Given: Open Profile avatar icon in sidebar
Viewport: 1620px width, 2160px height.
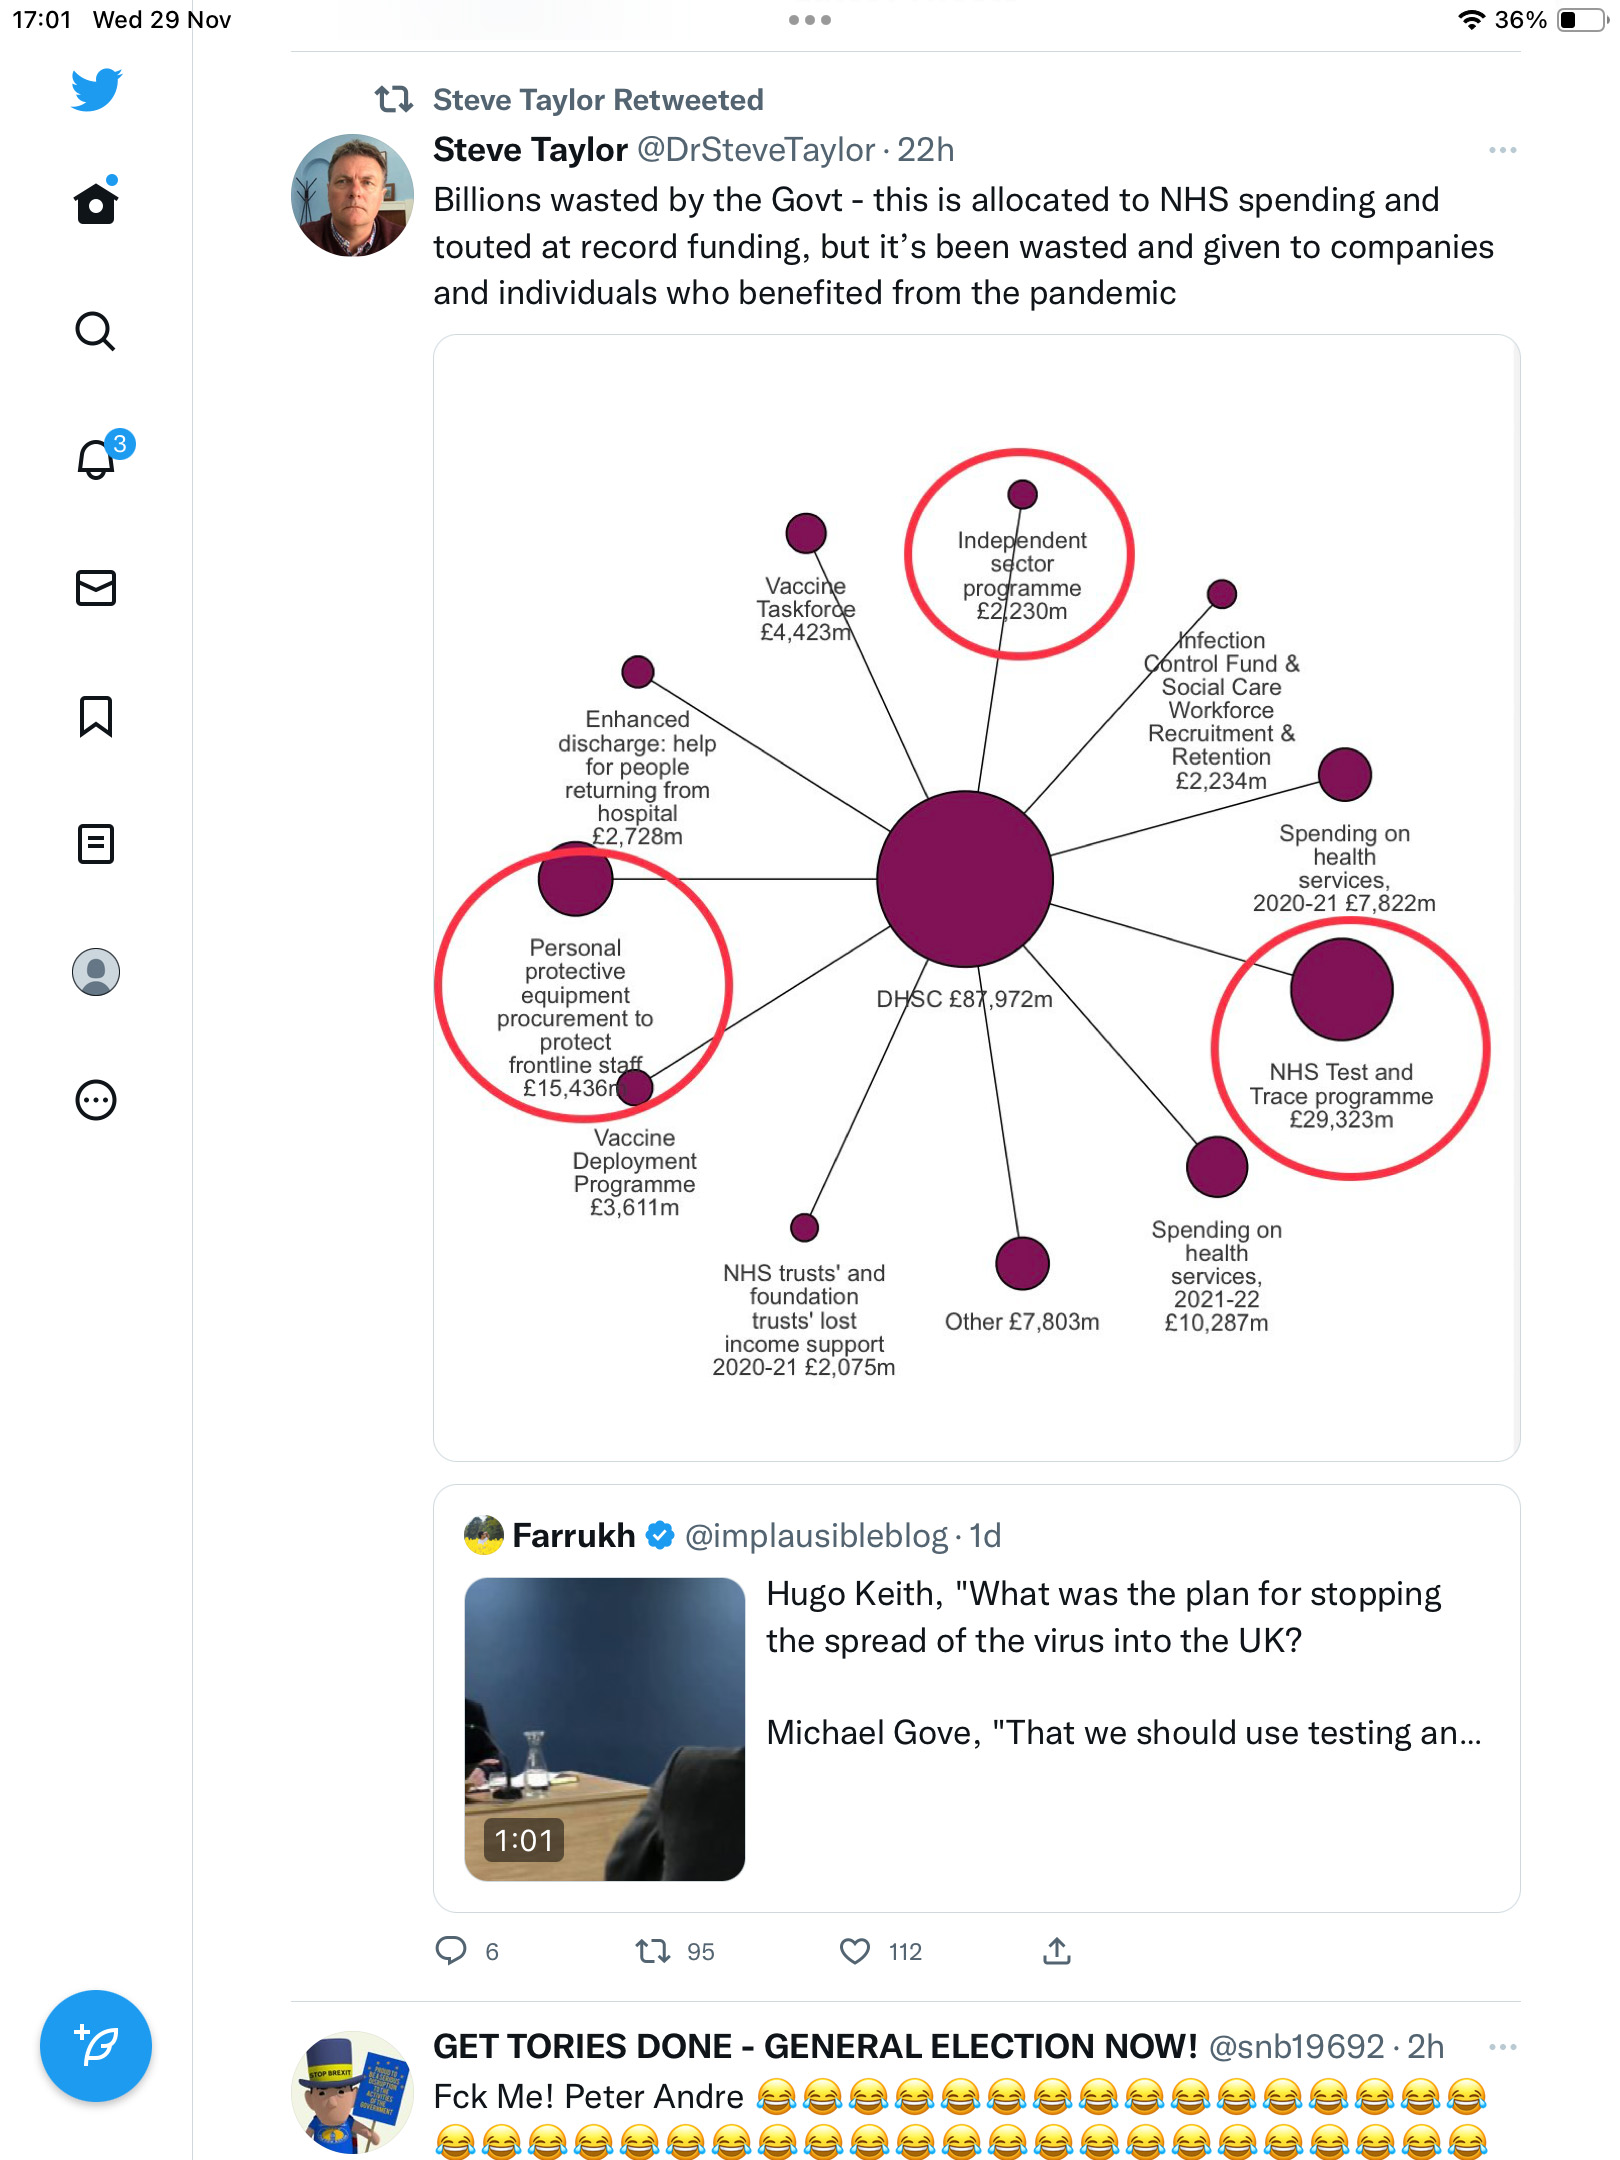Looking at the screenshot, I should pyautogui.click(x=96, y=972).
